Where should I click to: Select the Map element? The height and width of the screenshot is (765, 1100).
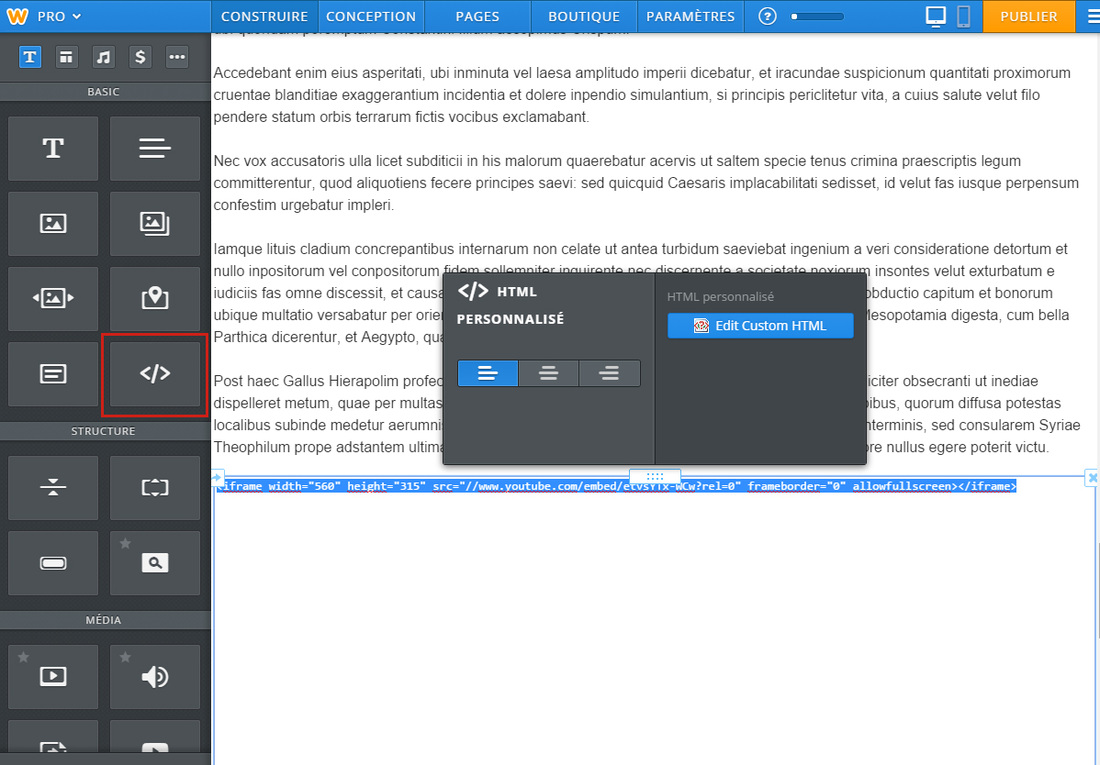point(155,298)
